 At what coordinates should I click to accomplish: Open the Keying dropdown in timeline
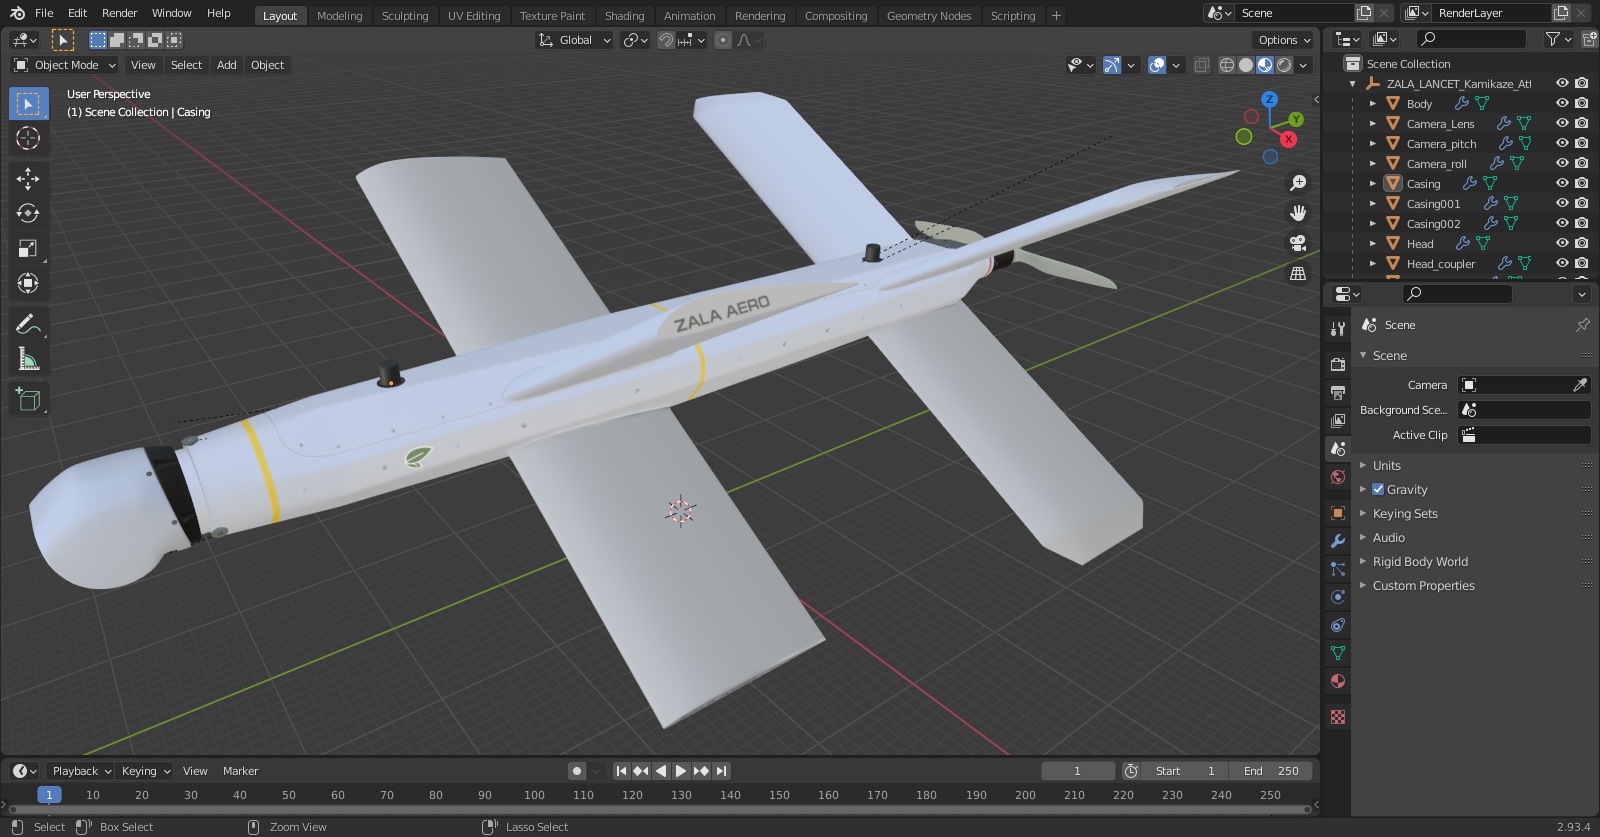(x=145, y=771)
